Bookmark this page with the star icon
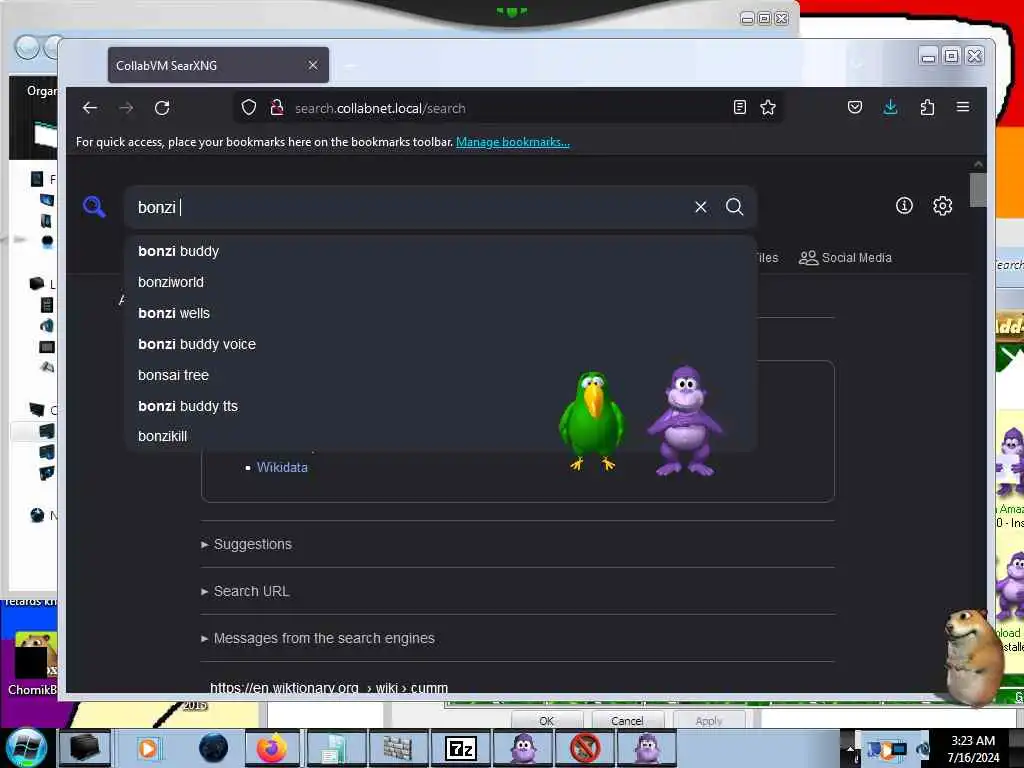Viewport: 1024px width, 768px height. pyautogui.click(x=768, y=107)
